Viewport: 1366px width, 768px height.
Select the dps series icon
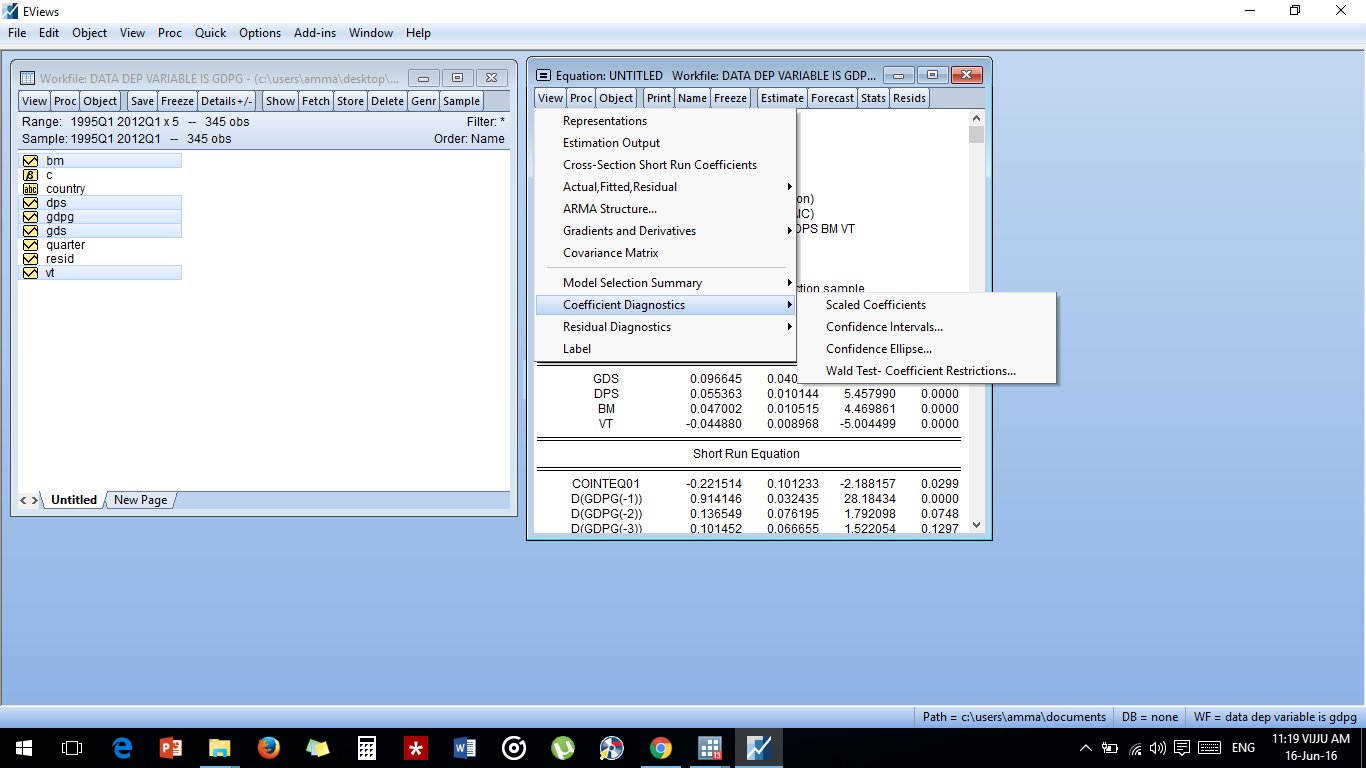(30, 203)
